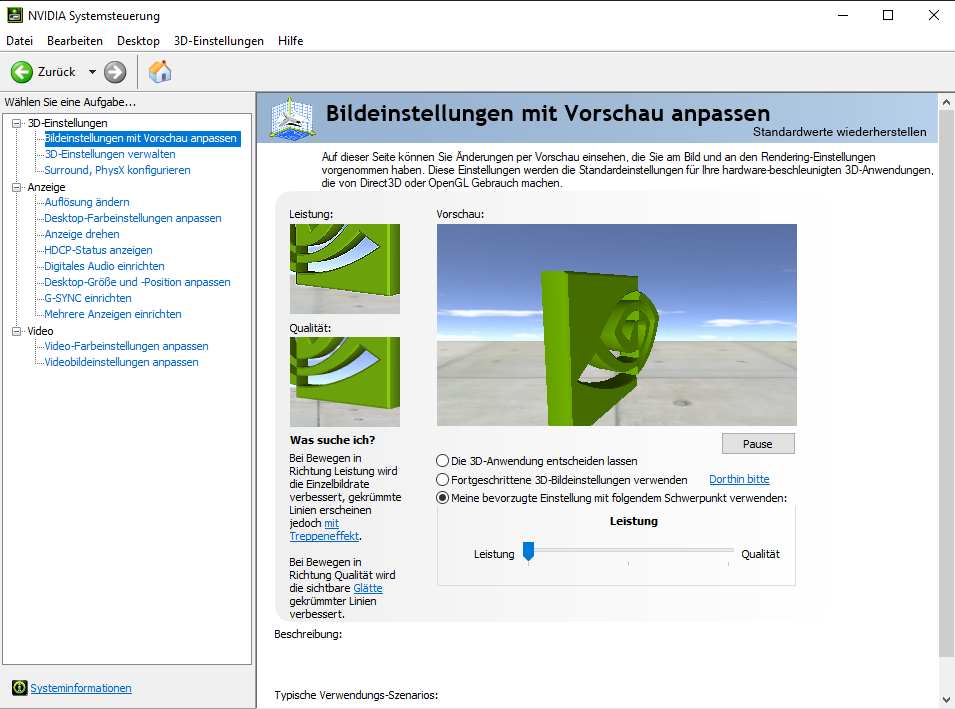This screenshot has width=955, height=709.
Task: Click the Pause button
Action: tap(758, 443)
